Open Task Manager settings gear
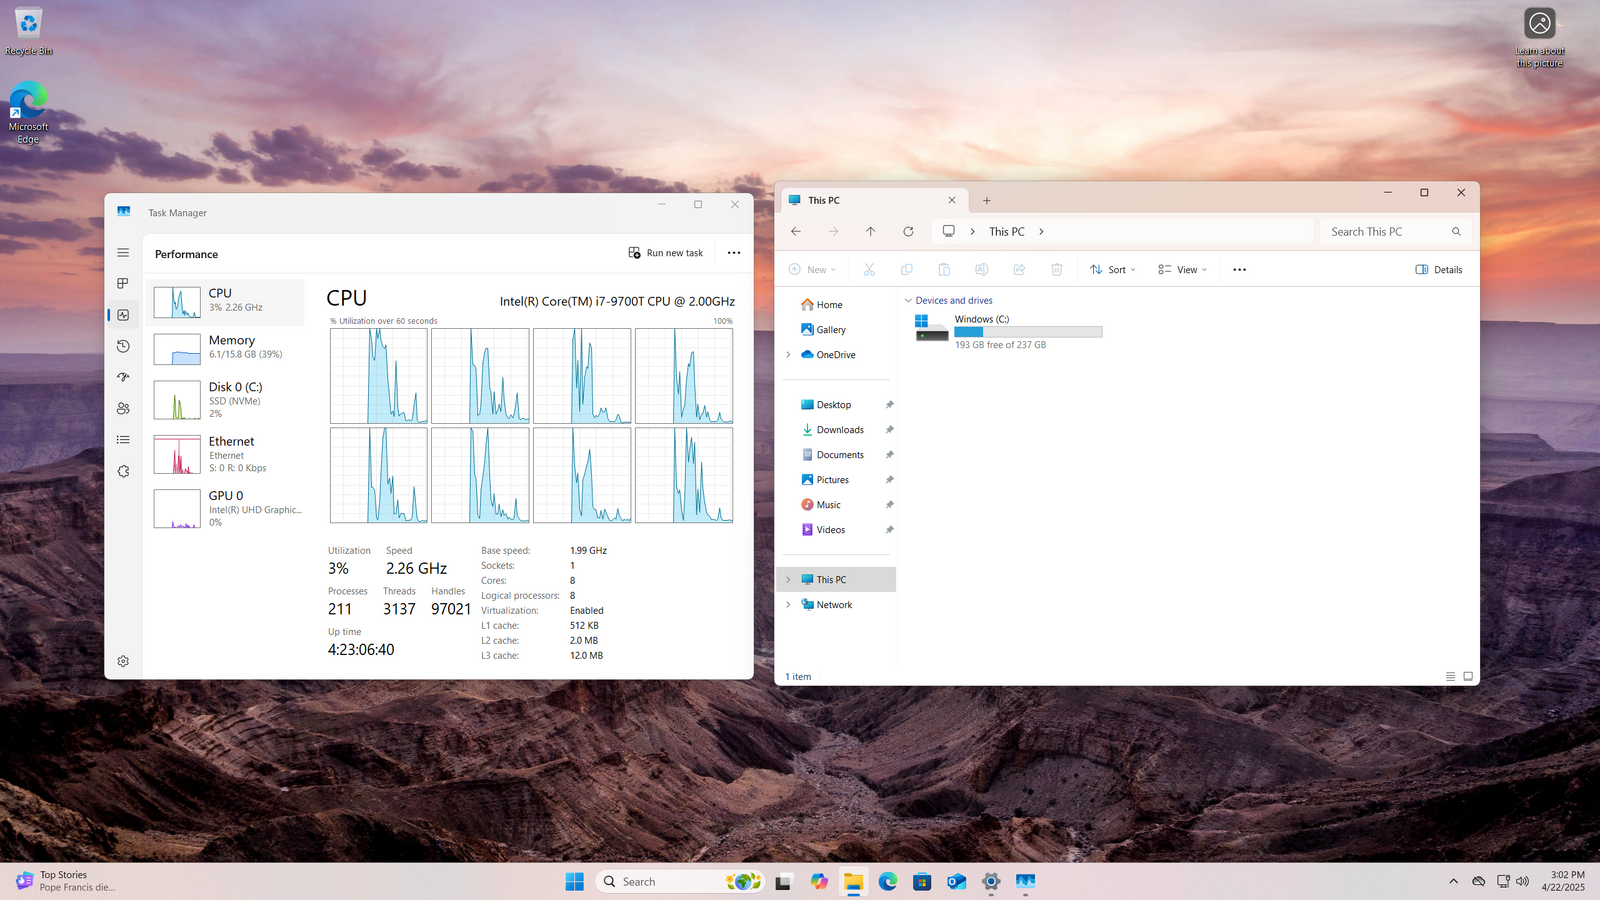This screenshot has width=1600, height=900. 123,661
